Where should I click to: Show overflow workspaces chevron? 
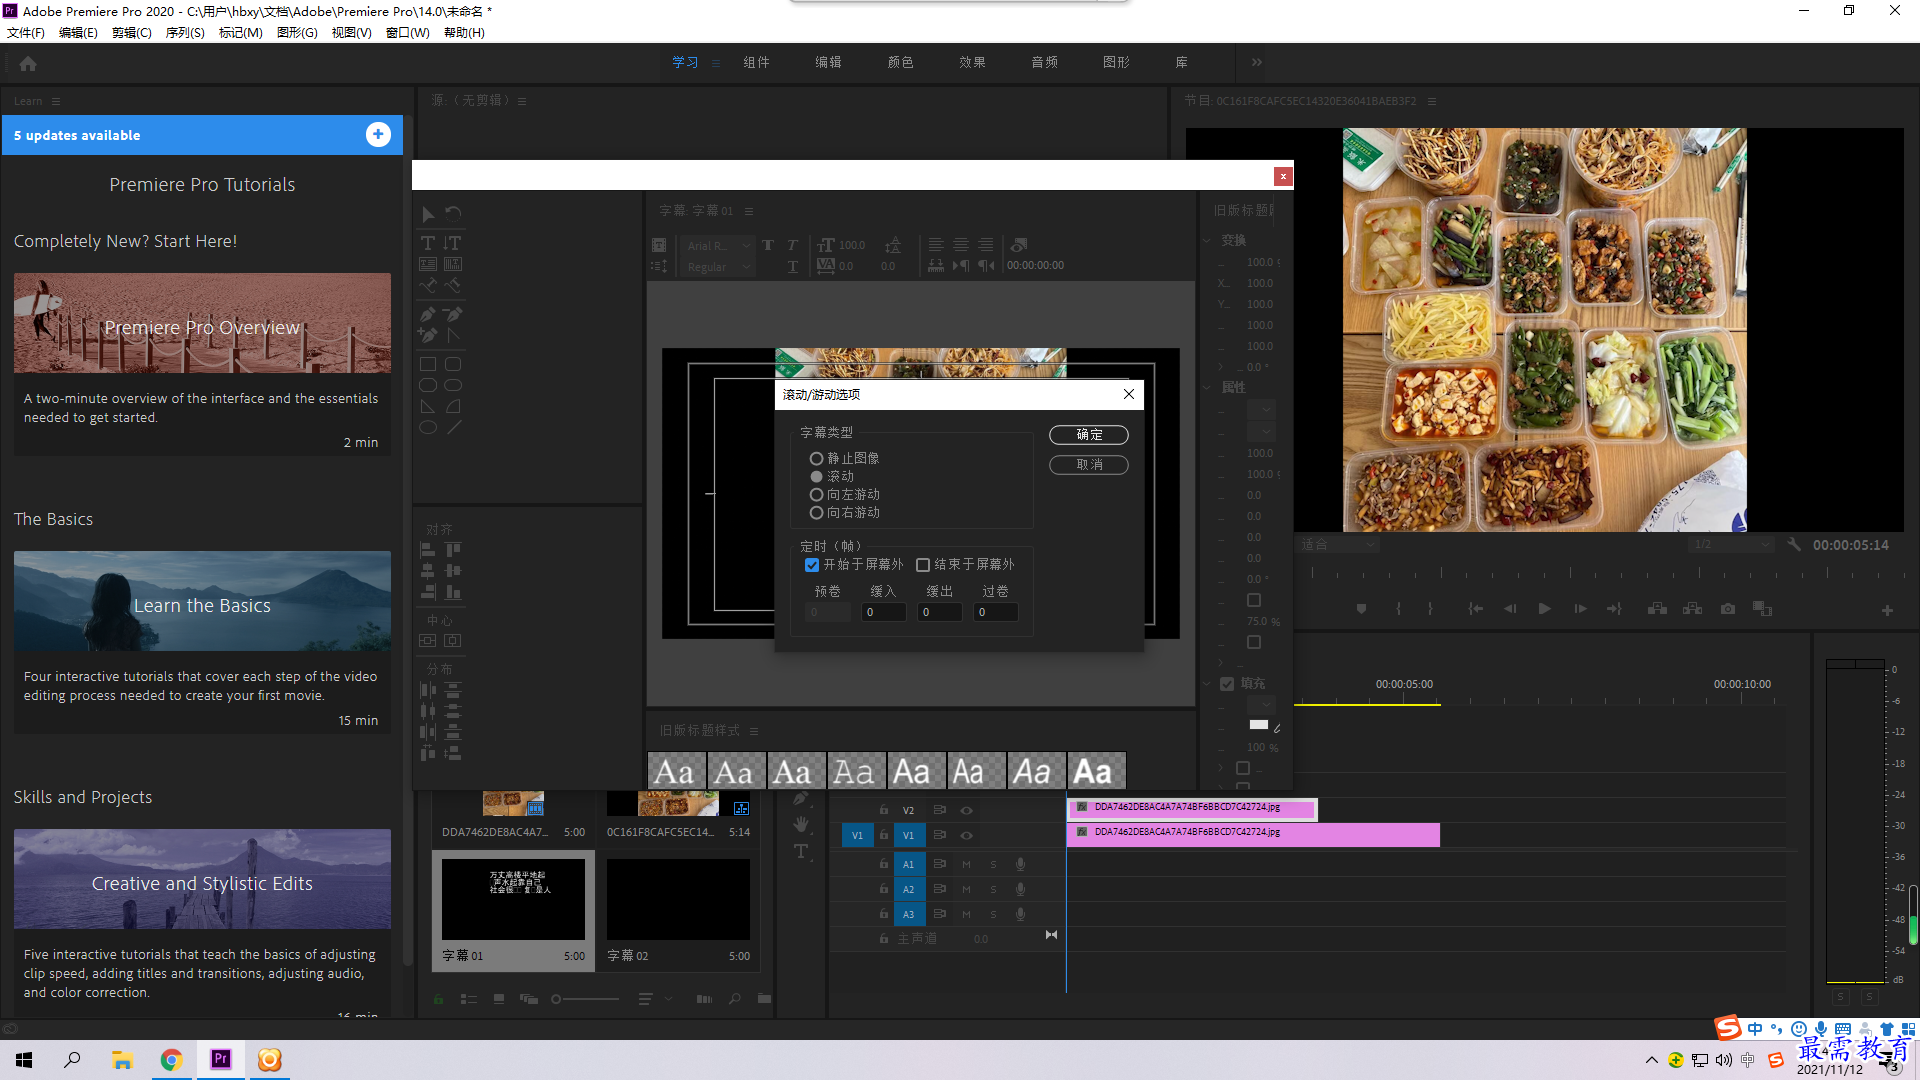click(1257, 62)
